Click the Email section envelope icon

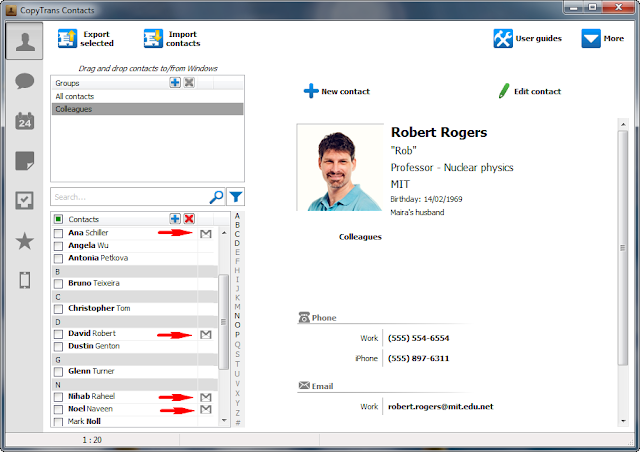pyautogui.click(x=304, y=385)
